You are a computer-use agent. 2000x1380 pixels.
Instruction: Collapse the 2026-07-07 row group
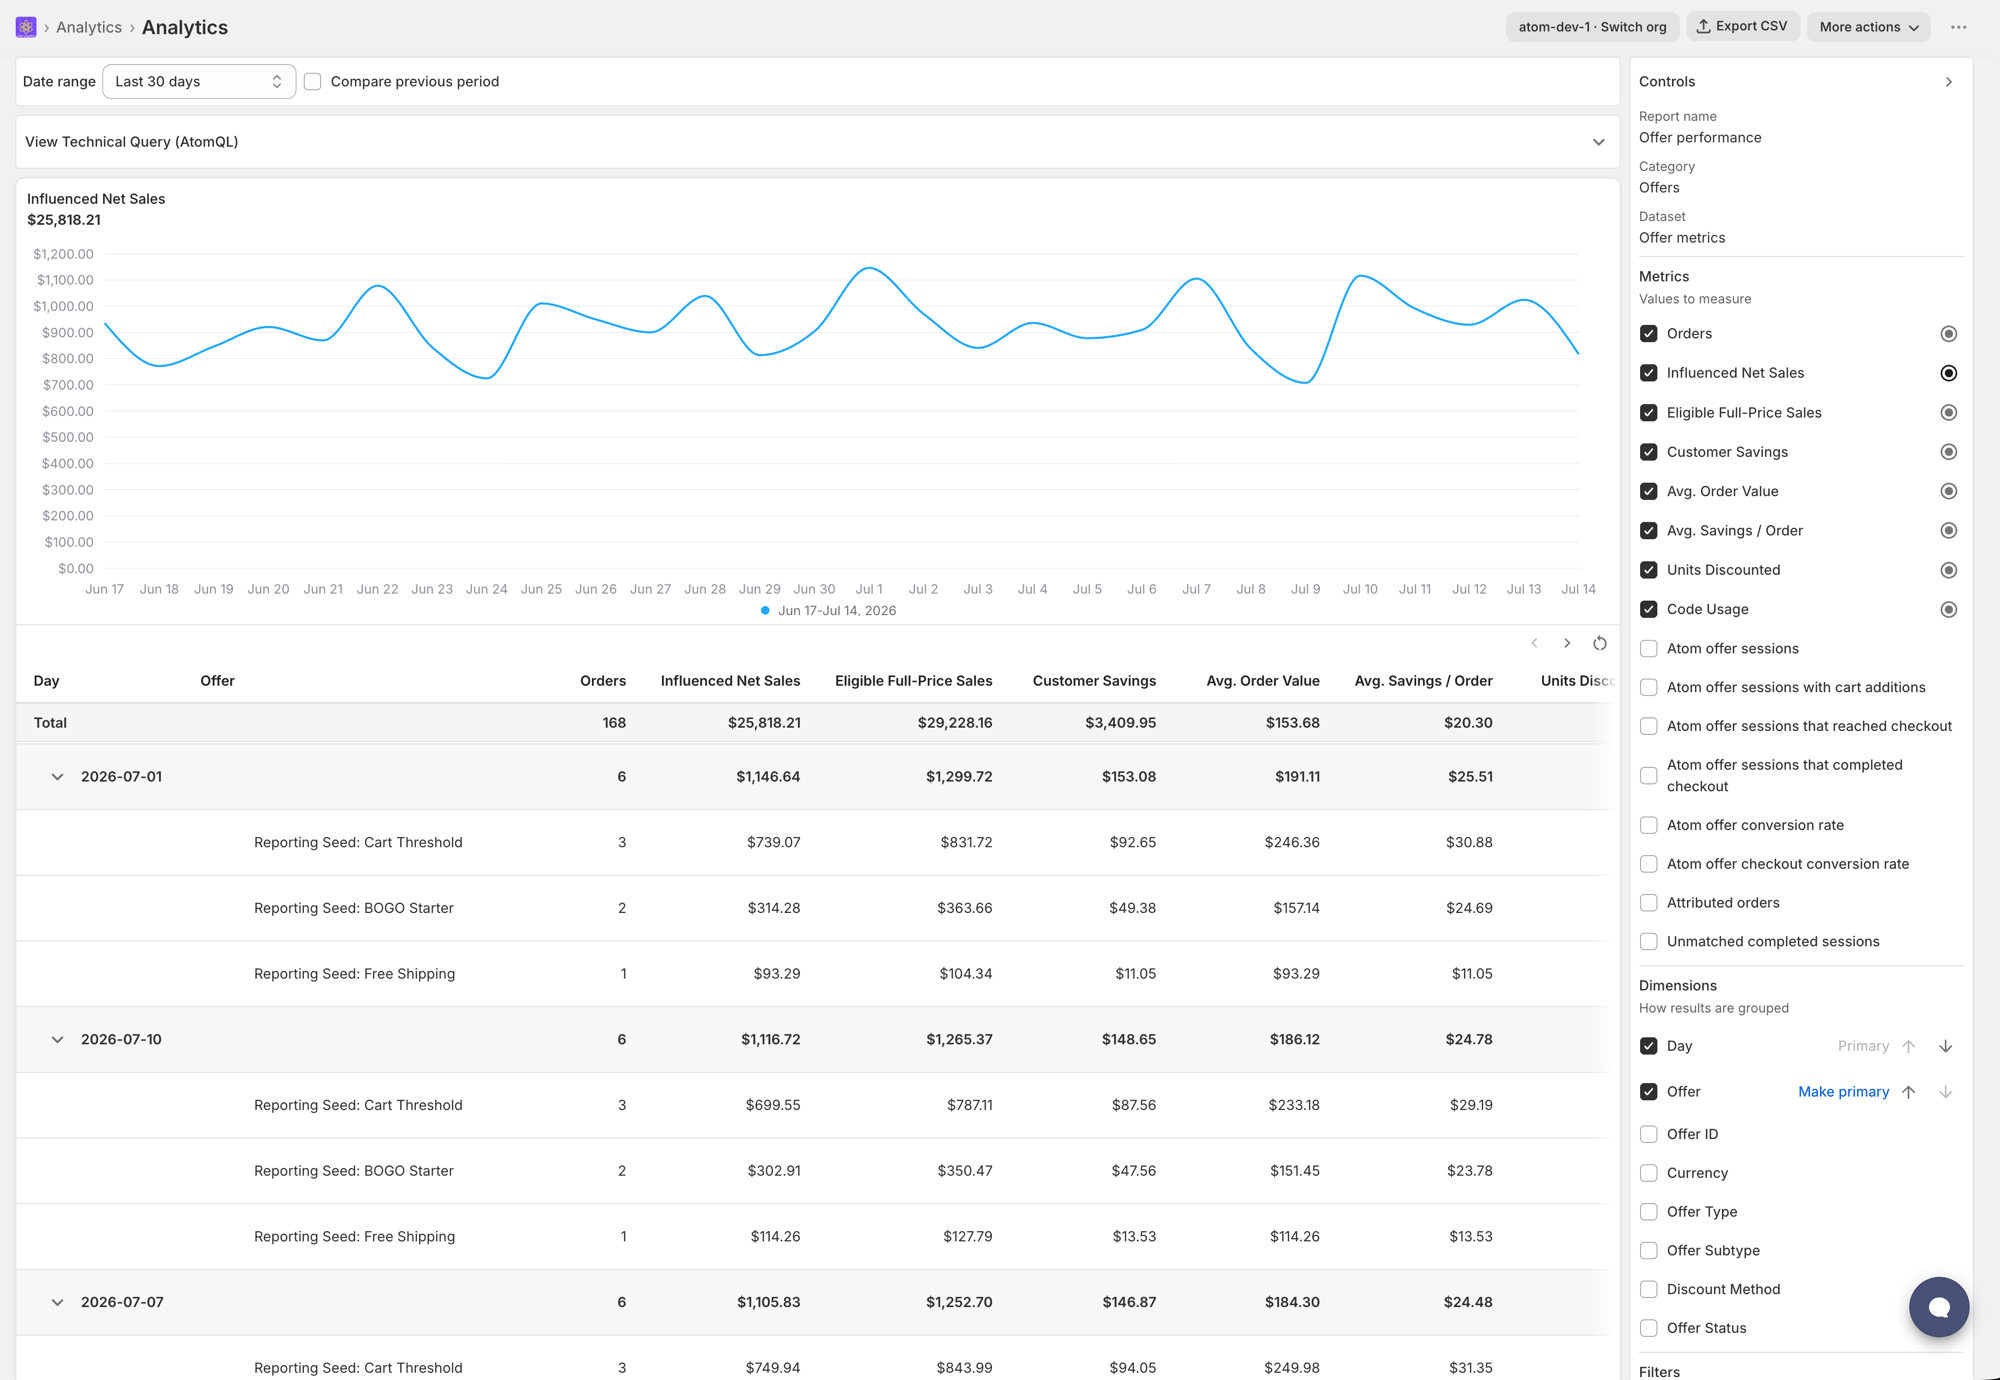point(57,1303)
